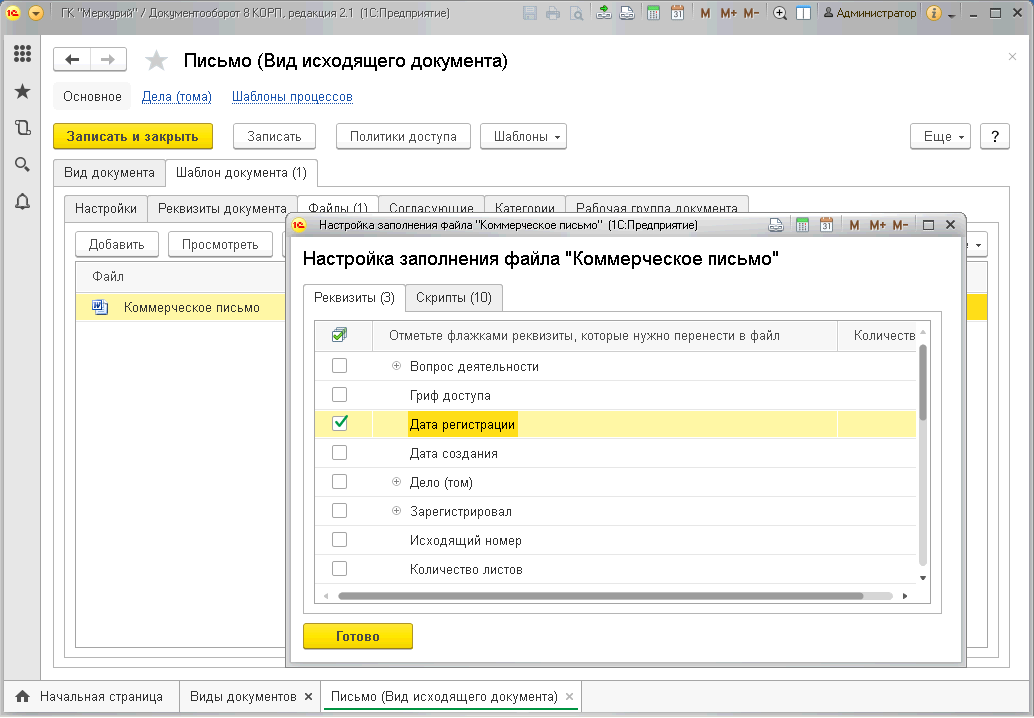This screenshot has width=1034, height=718.
Task: Check the Вопрос деятельности checkbox
Action: pos(340,365)
